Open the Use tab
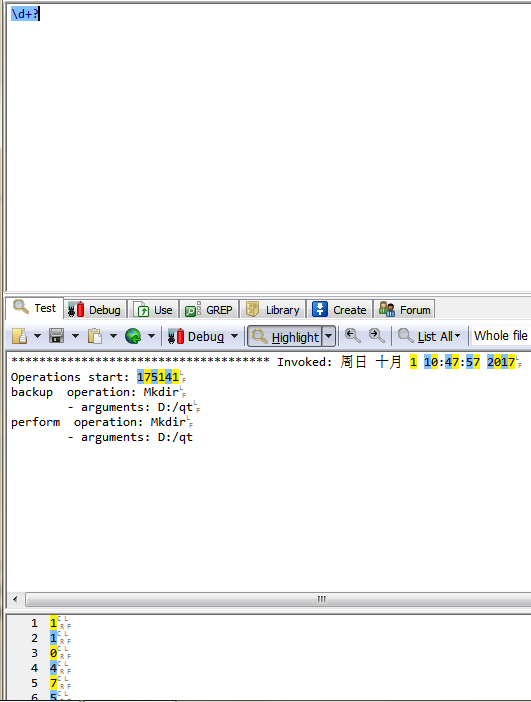The width and height of the screenshot is (531, 702). point(154,309)
